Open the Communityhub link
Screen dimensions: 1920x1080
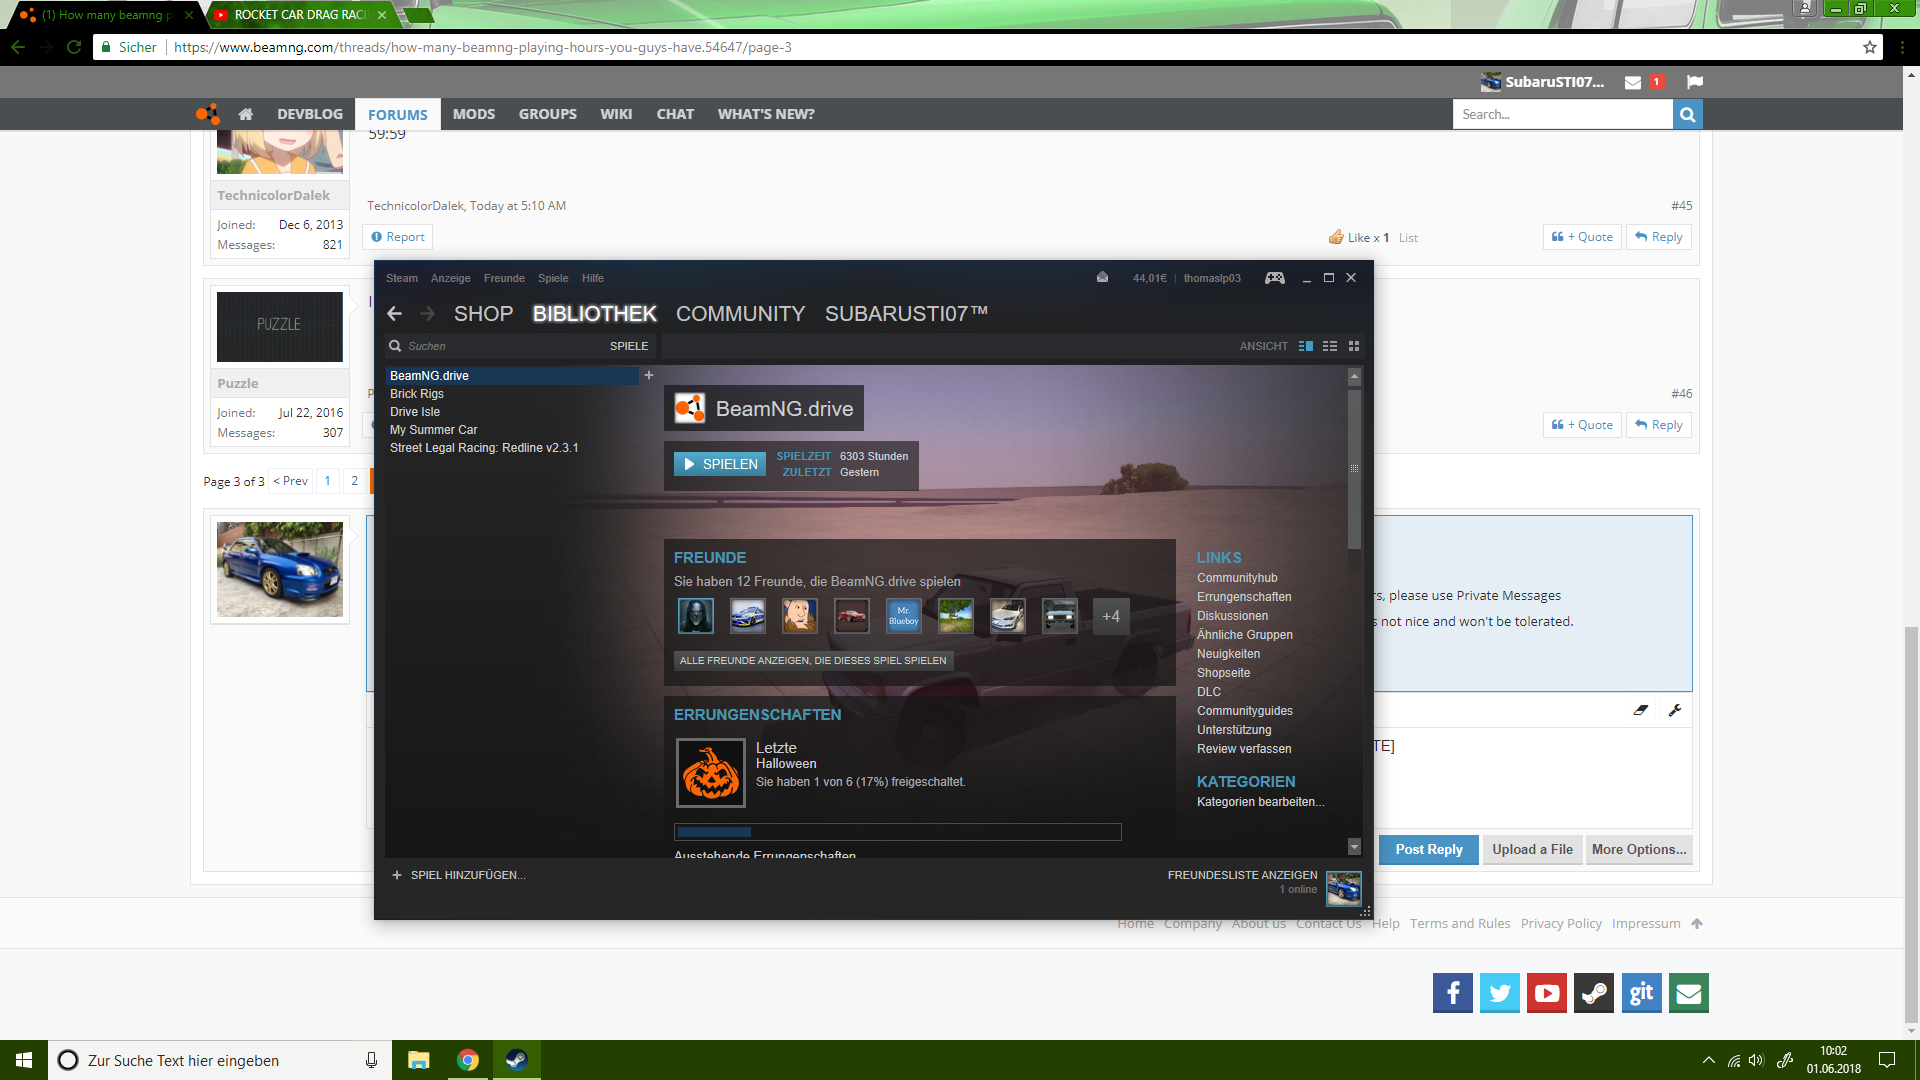[1237, 578]
